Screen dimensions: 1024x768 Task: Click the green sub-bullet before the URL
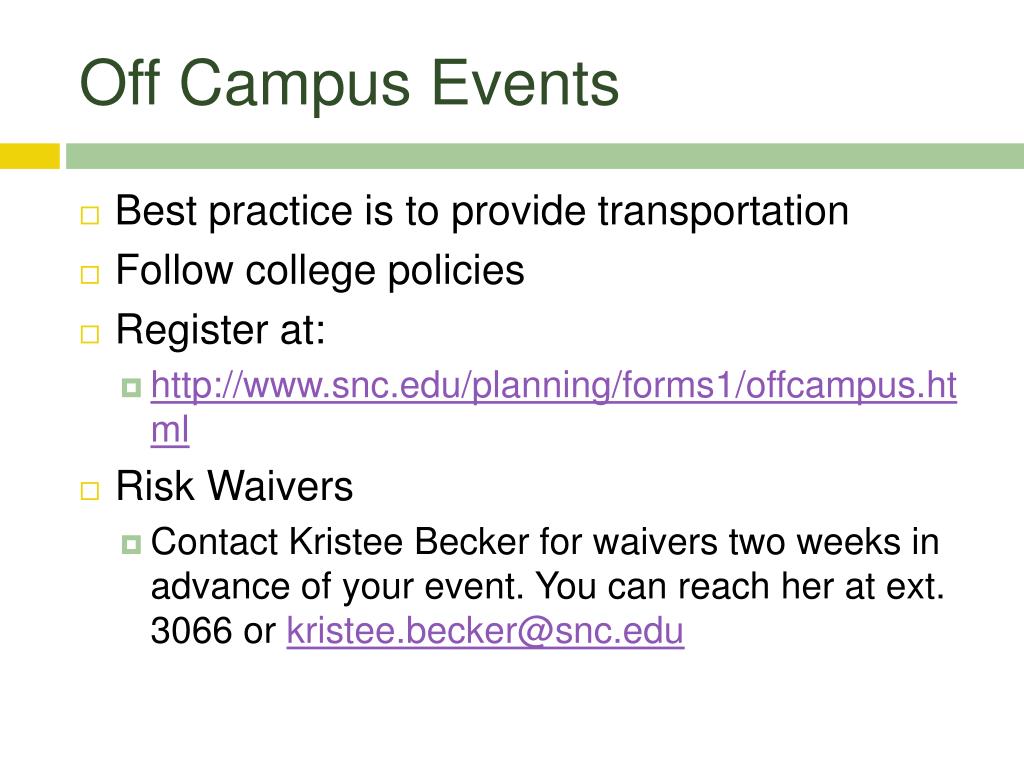(131, 388)
